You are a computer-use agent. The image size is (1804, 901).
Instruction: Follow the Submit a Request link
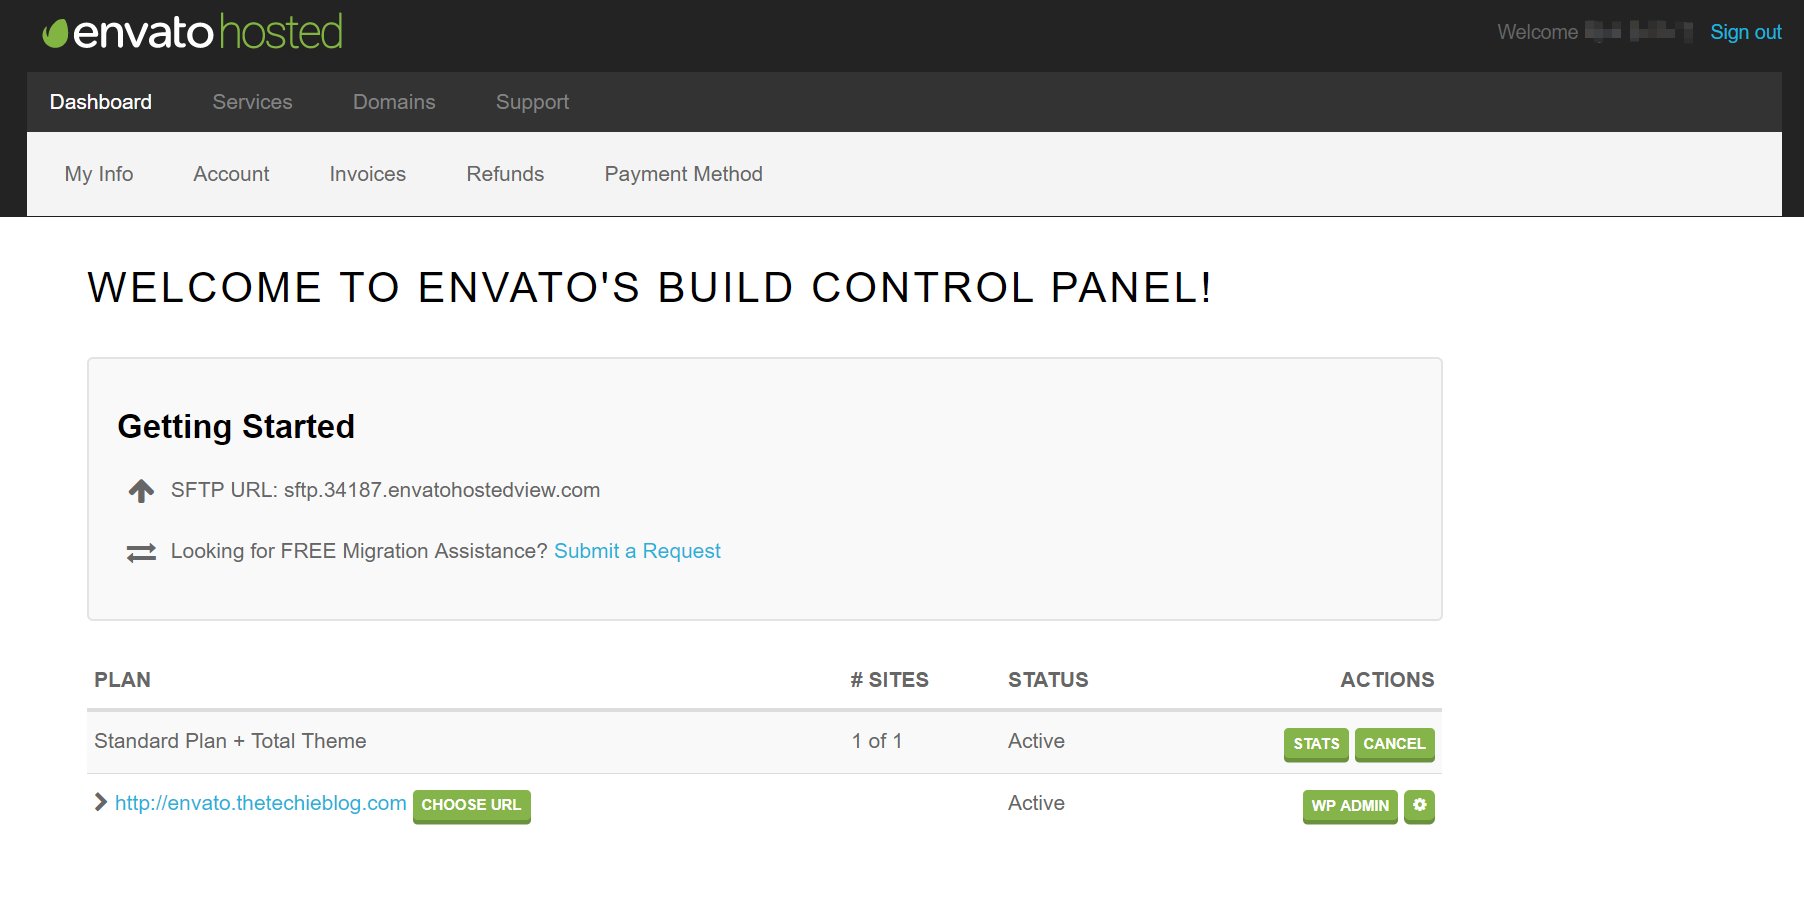click(x=637, y=551)
